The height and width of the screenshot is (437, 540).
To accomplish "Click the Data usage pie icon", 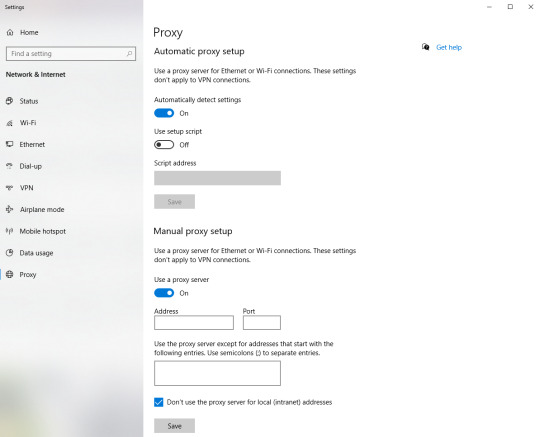I will click(x=10, y=253).
